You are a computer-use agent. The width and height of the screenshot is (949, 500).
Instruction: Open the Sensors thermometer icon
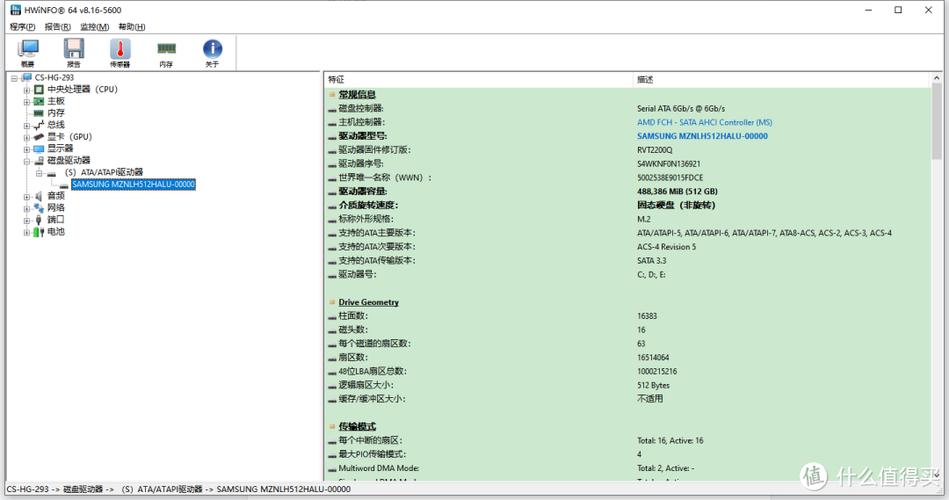120,53
